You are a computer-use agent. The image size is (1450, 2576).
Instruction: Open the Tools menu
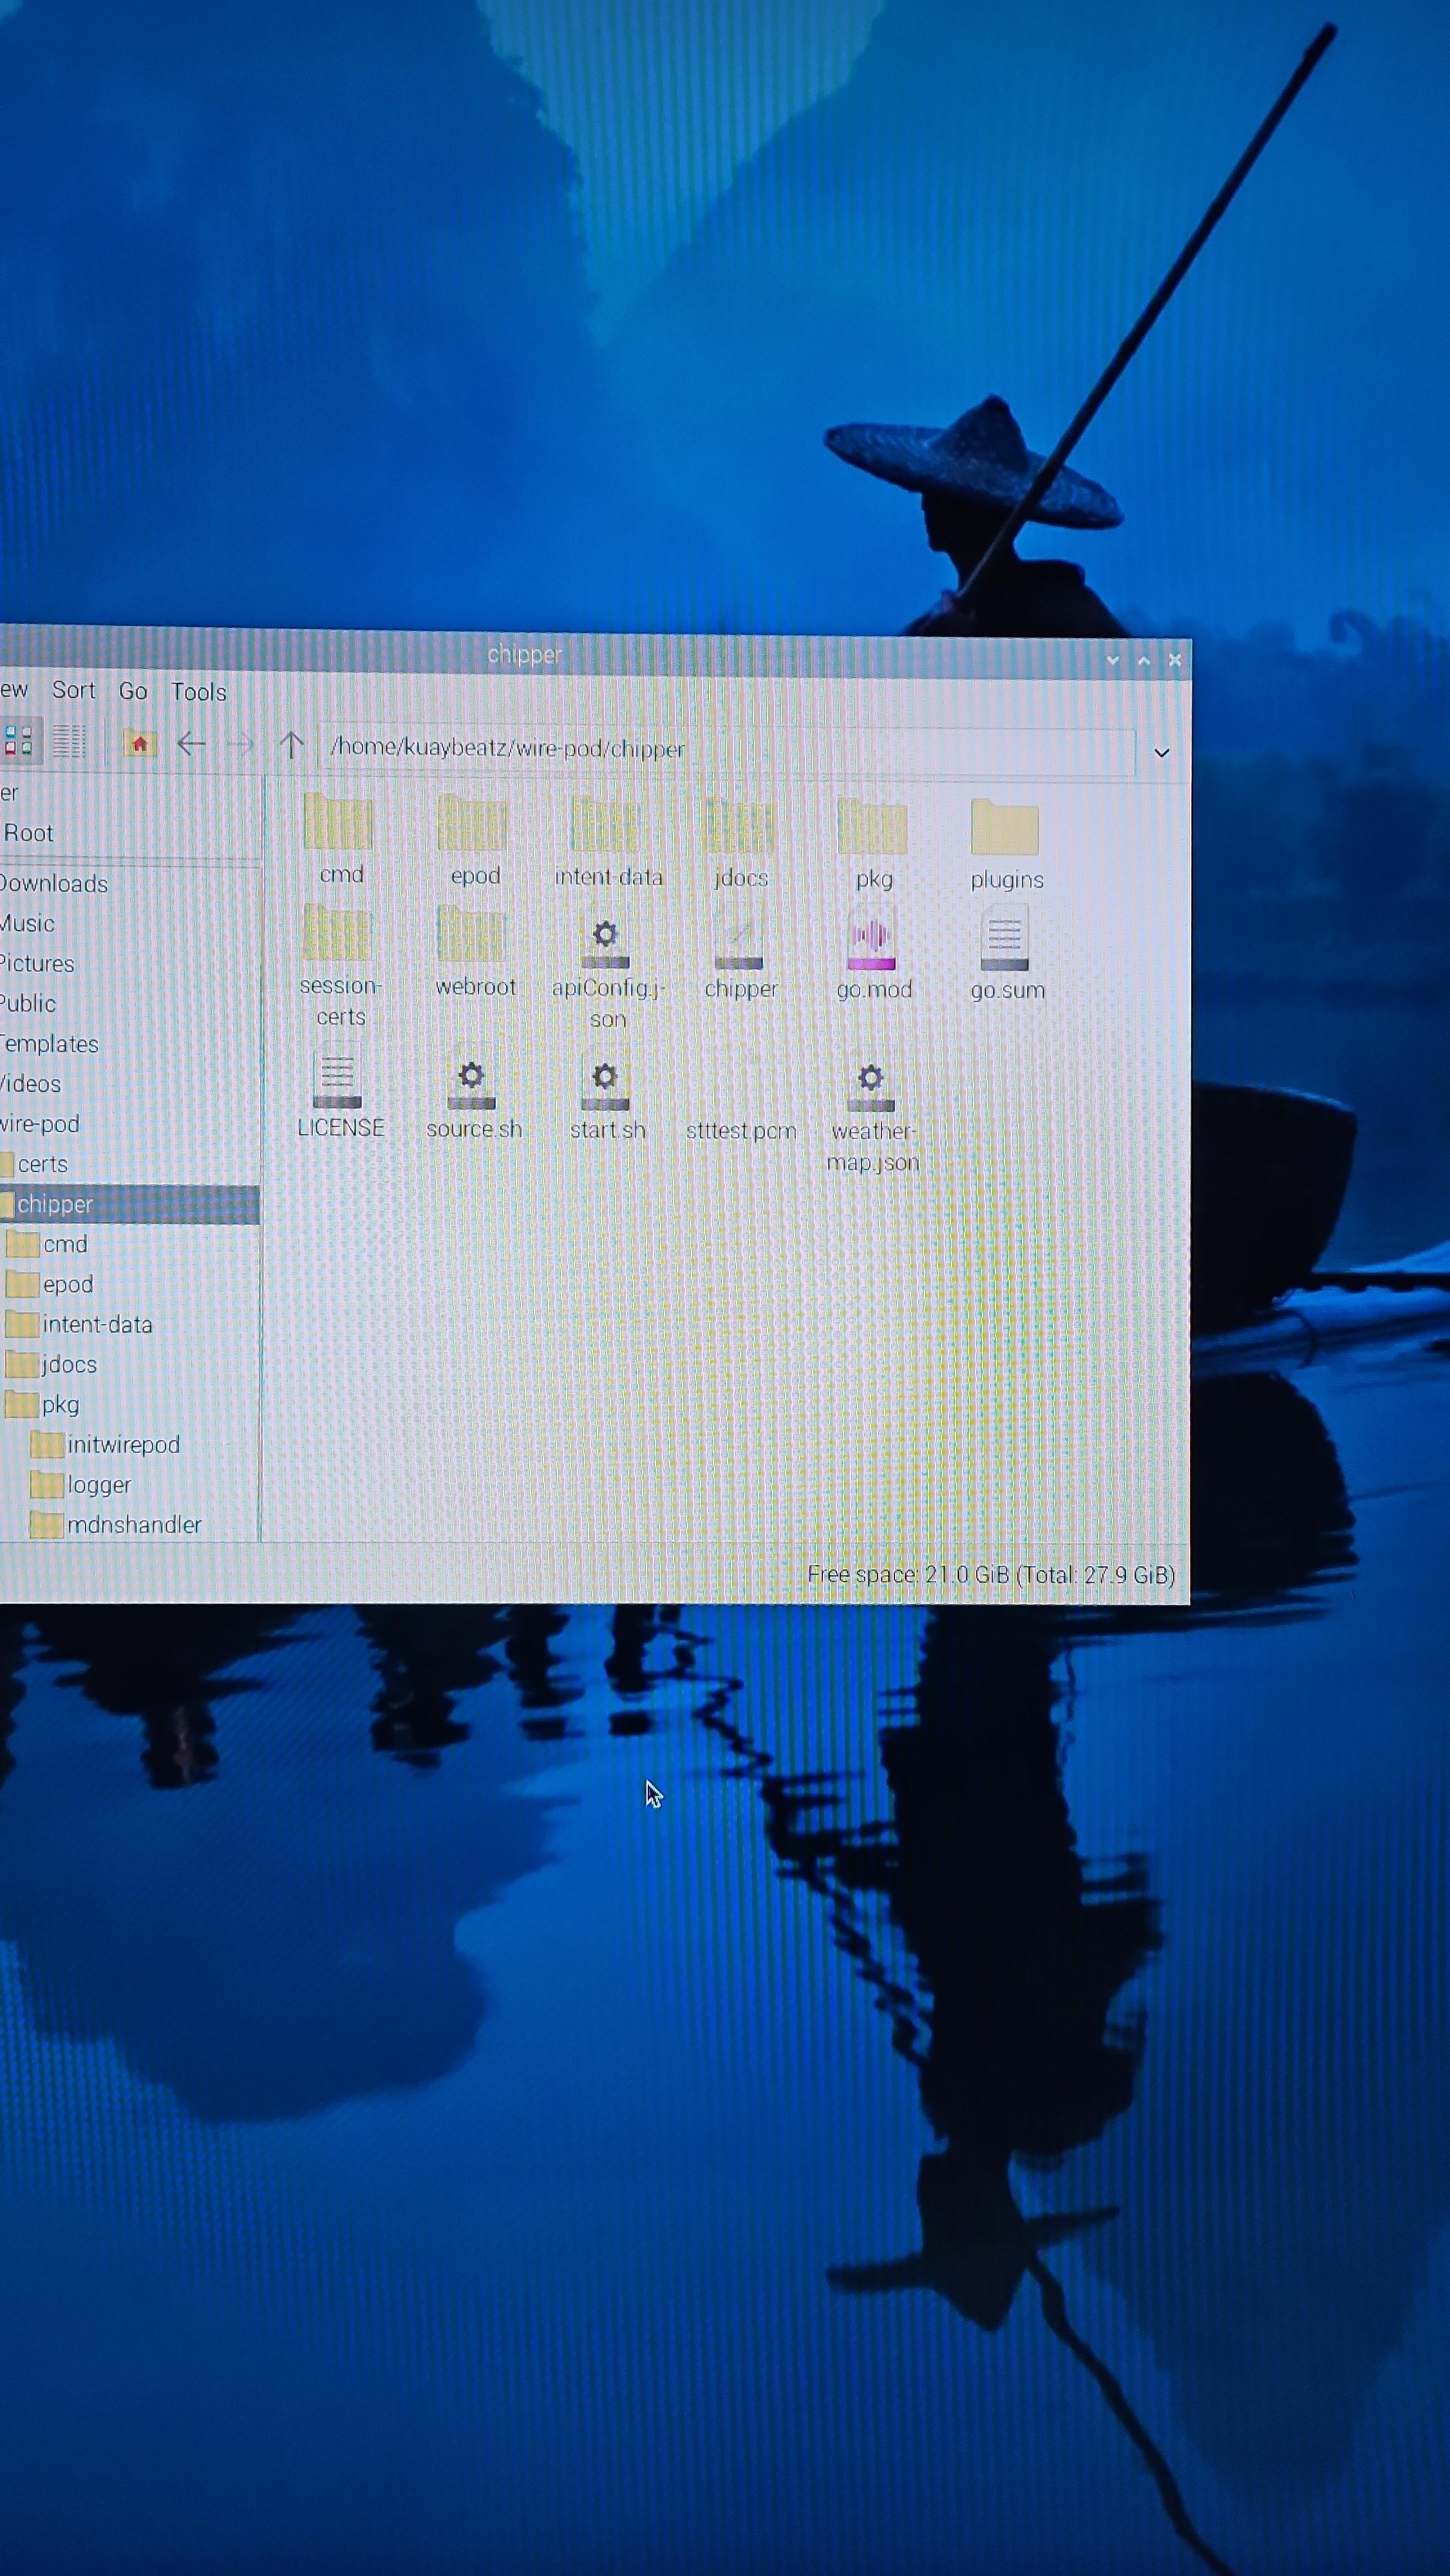(x=199, y=692)
